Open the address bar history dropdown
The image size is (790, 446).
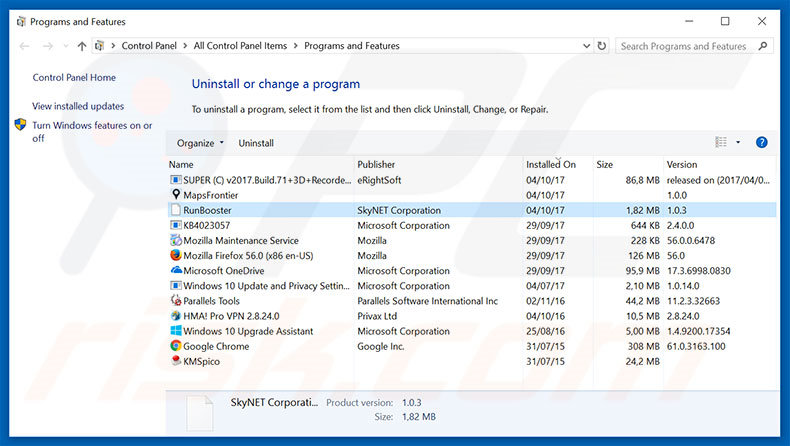tap(586, 46)
